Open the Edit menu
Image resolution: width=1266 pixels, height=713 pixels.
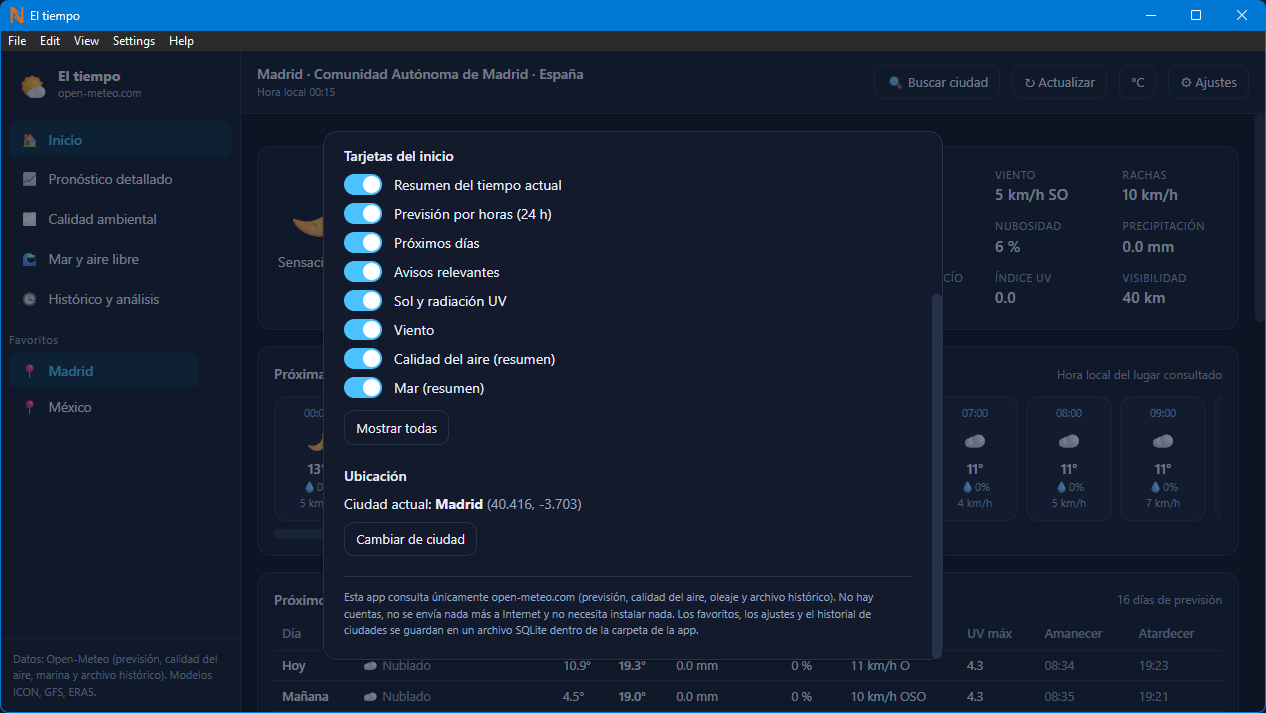[x=50, y=41]
